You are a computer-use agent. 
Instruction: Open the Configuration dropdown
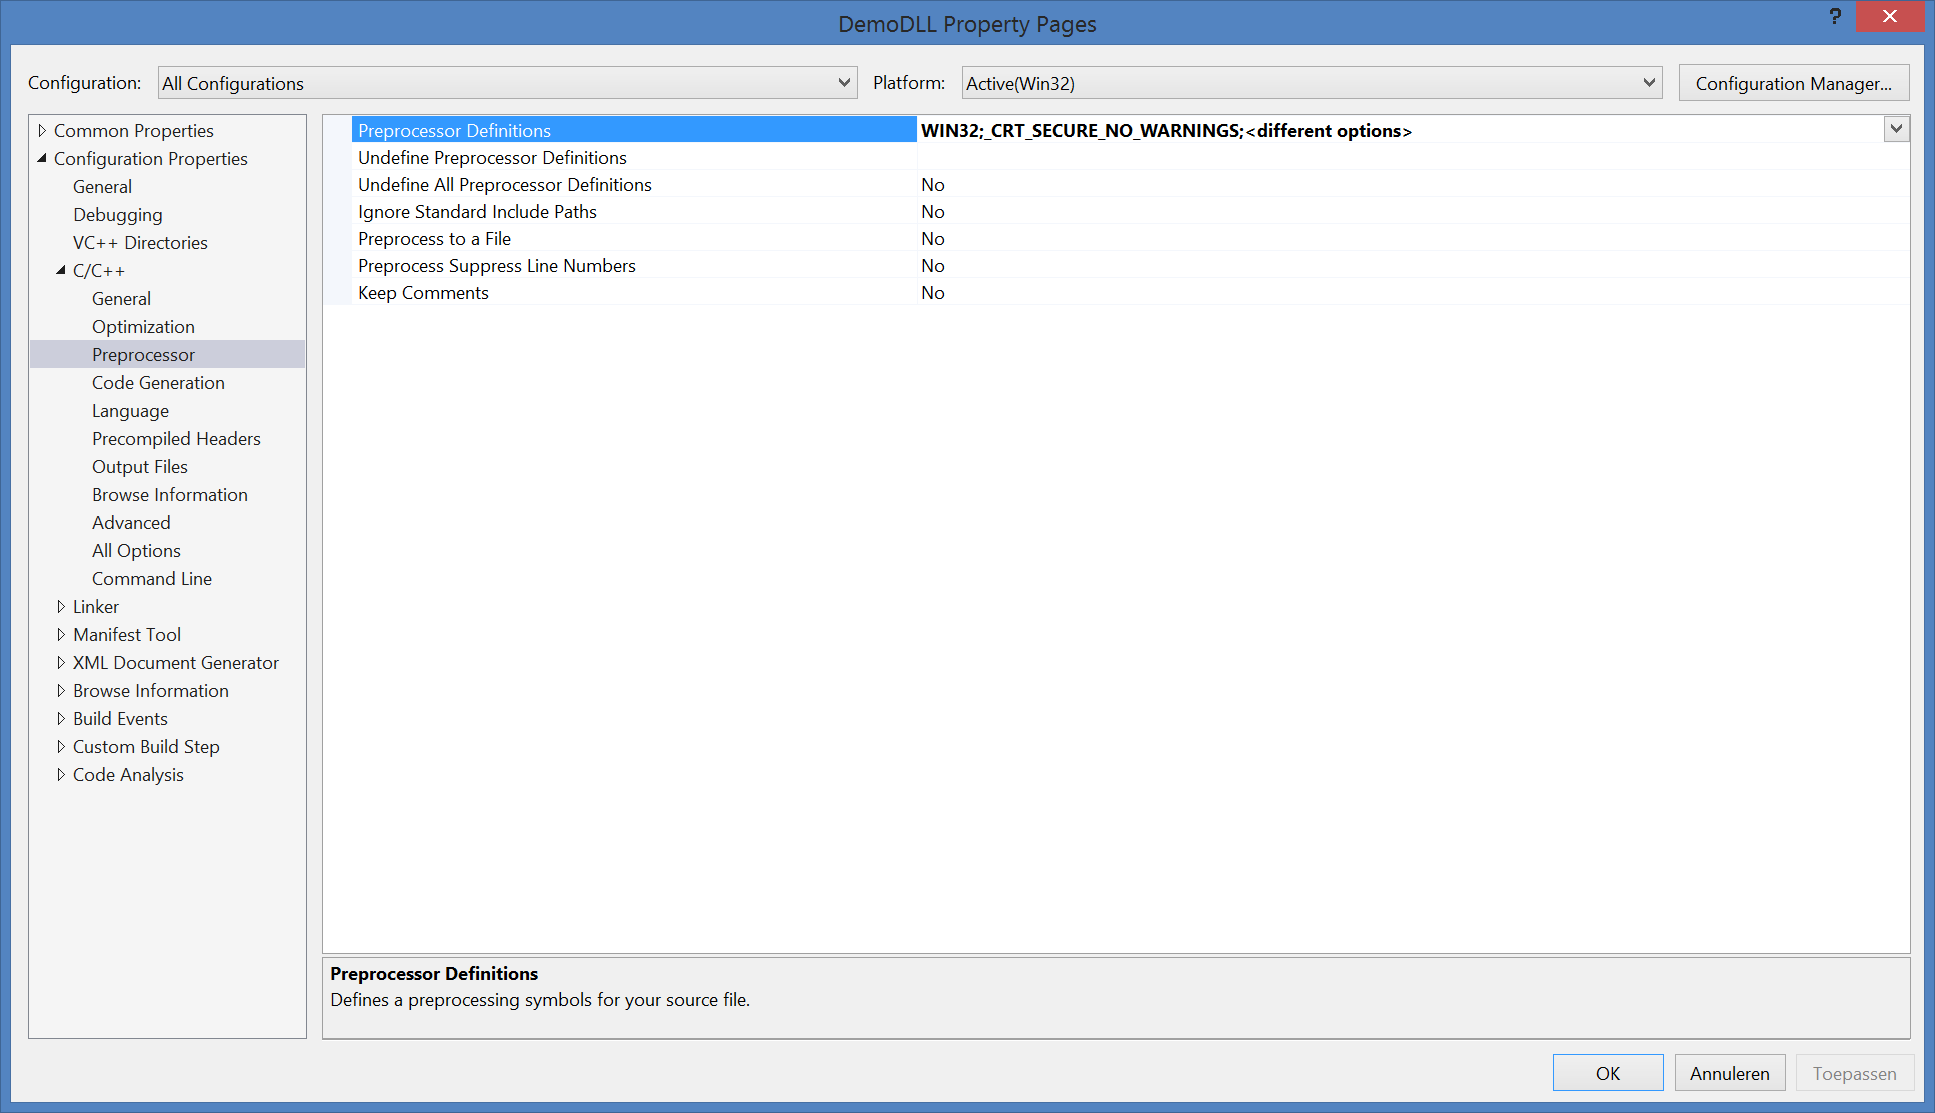pyautogui.click(x=507, y=83)
